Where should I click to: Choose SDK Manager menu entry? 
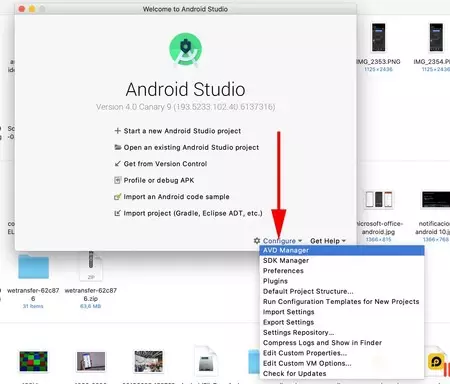pos(342,260)
